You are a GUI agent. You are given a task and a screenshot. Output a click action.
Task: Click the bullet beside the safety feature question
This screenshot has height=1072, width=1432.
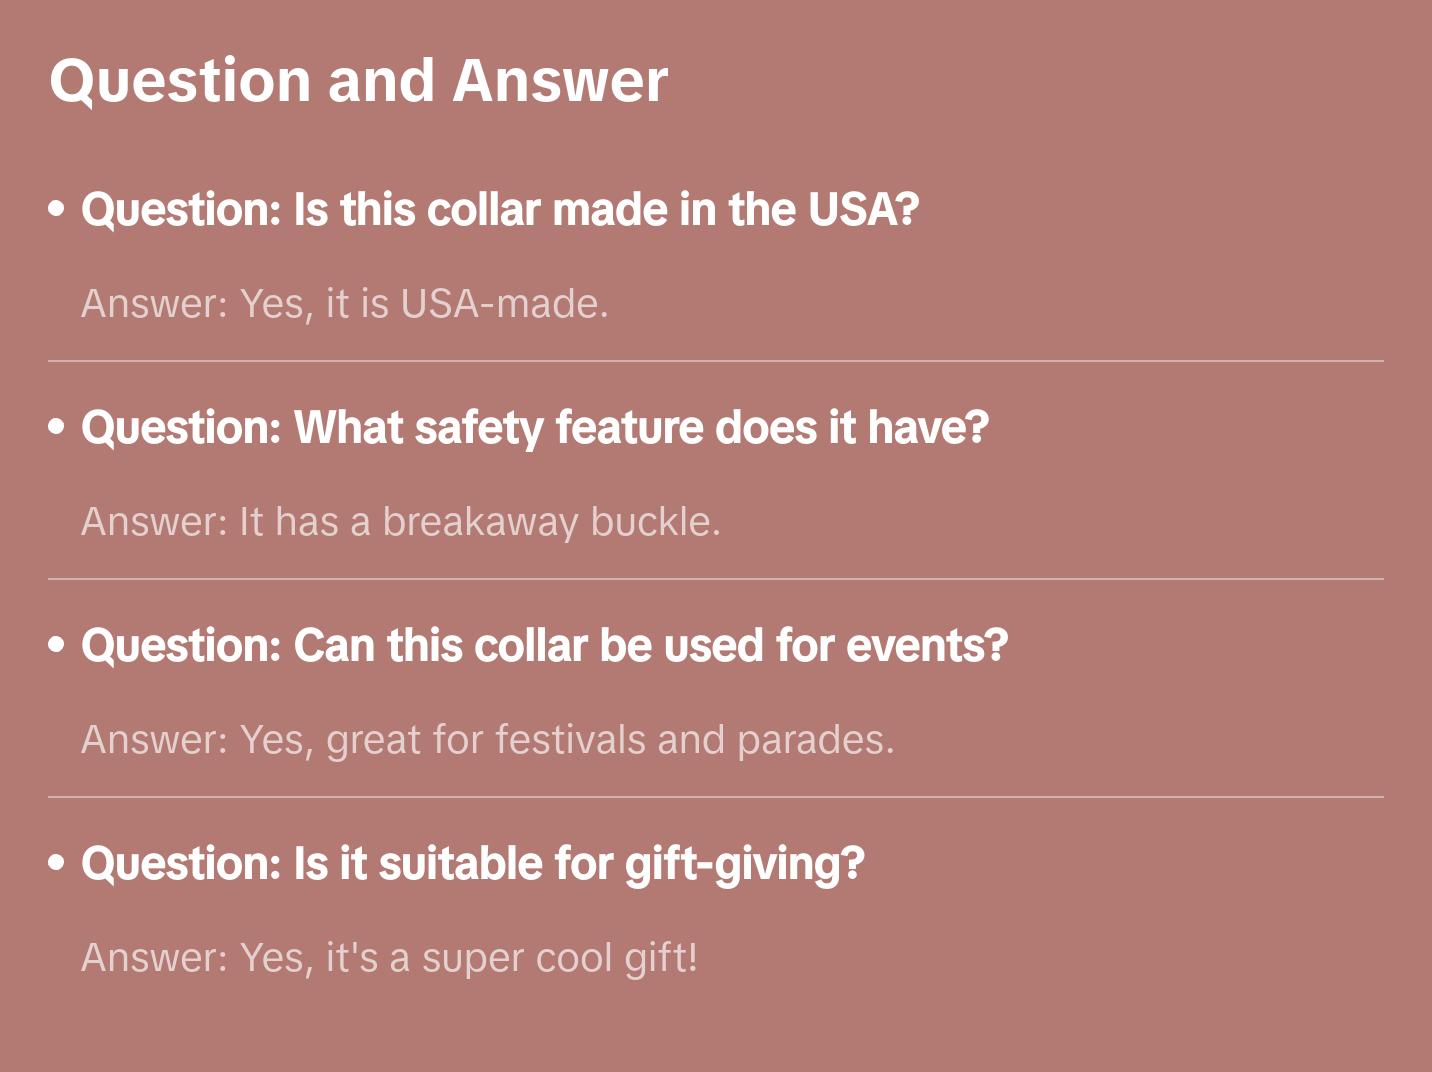click(x=57, y=427)
